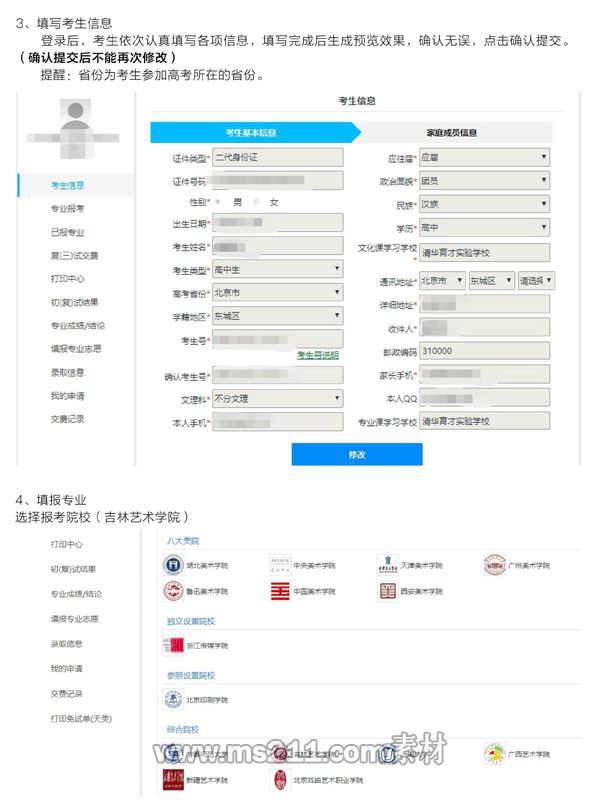Open 专业报考 in the left sidebar
This screenshot has height=809, width=600.
pos(68,209)
